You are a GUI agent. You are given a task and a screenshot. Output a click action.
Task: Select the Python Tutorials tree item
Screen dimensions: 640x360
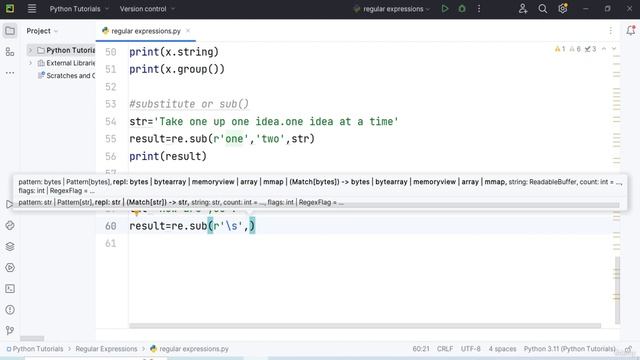pyautogui.click(x=66, y=50)
